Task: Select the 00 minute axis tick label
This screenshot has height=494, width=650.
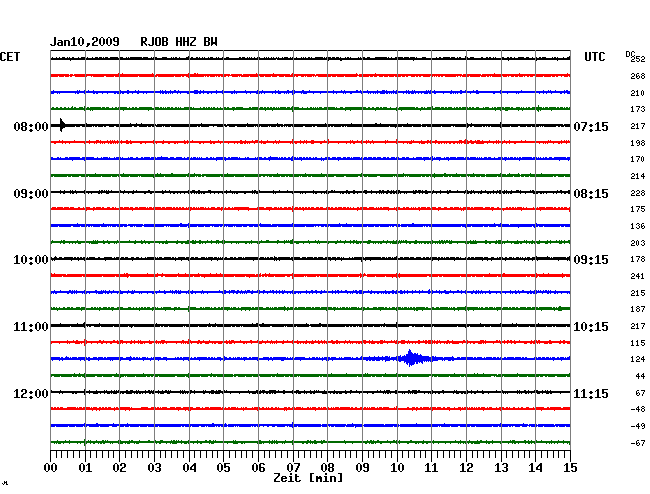Action: [x=50, y=468]
